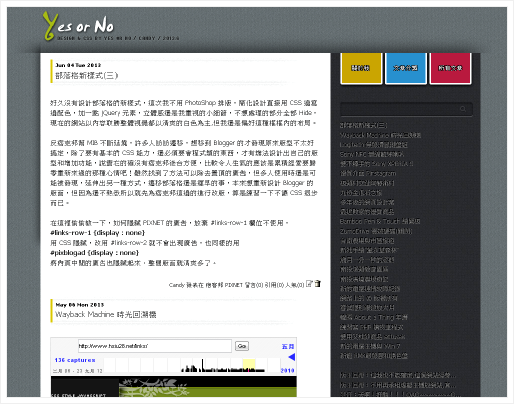This screenshot has height=404, width=514.
Task: Click the 引用(0) trackback link
Action: (x=274, y=285)
